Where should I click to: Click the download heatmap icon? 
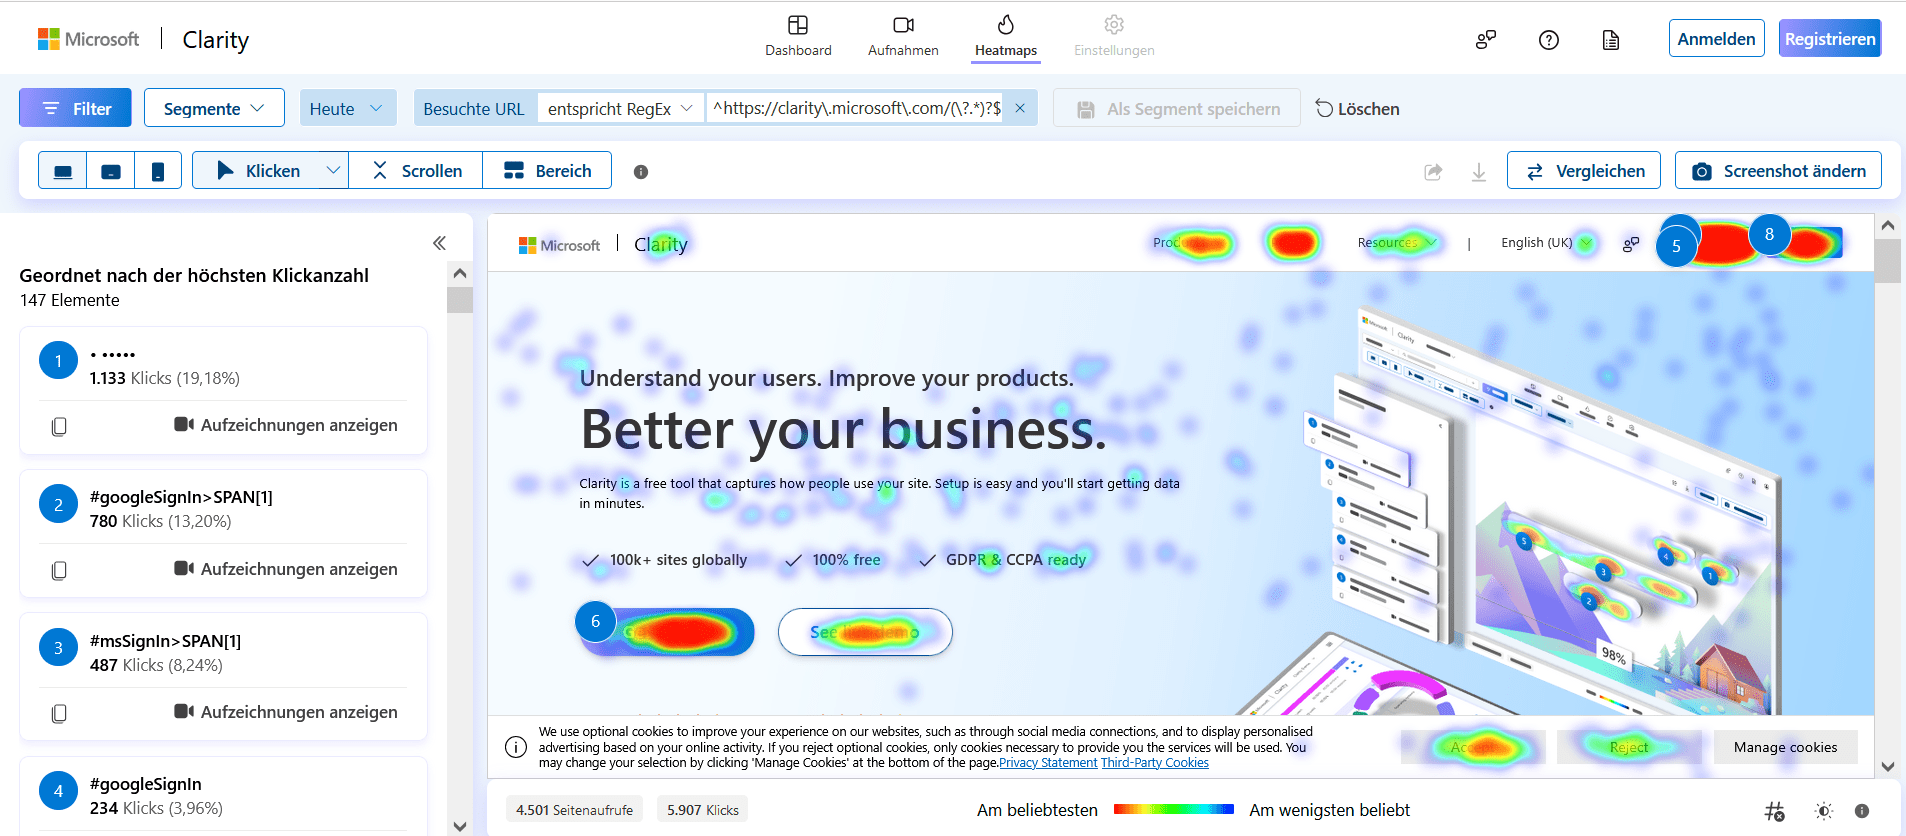(1479, 172)
